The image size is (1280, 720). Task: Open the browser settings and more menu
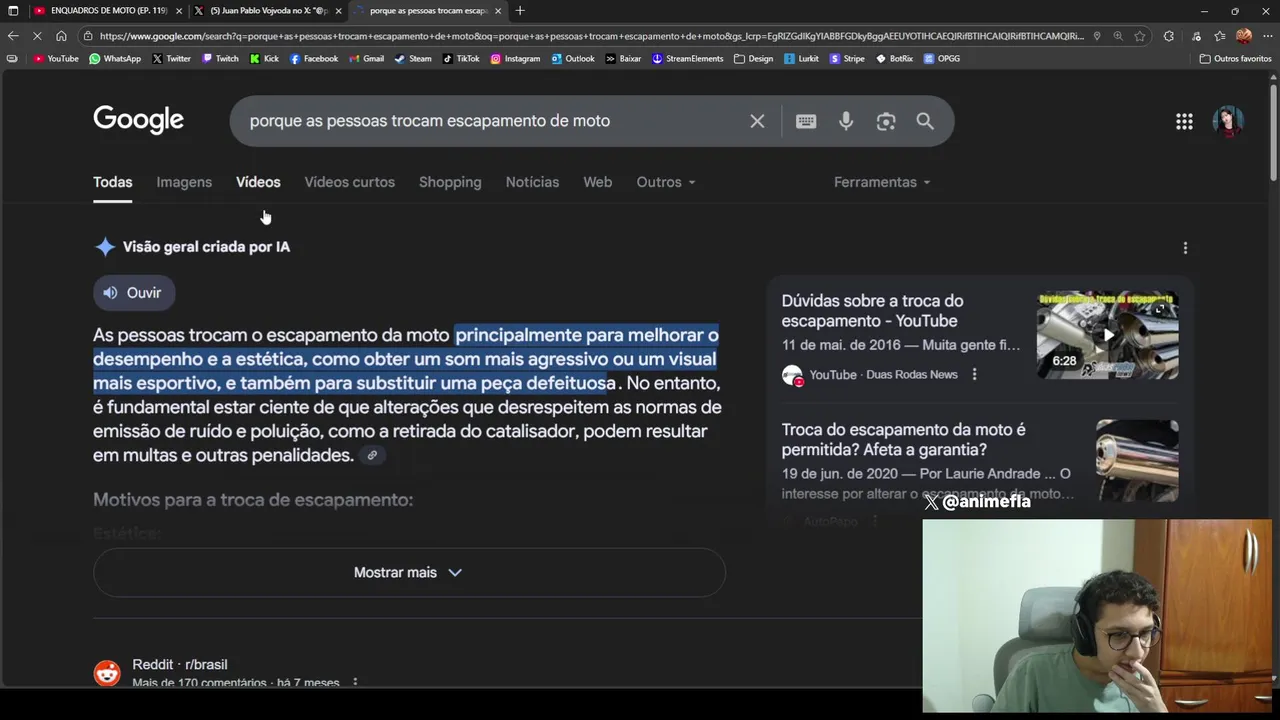[x=1267, y=36]
